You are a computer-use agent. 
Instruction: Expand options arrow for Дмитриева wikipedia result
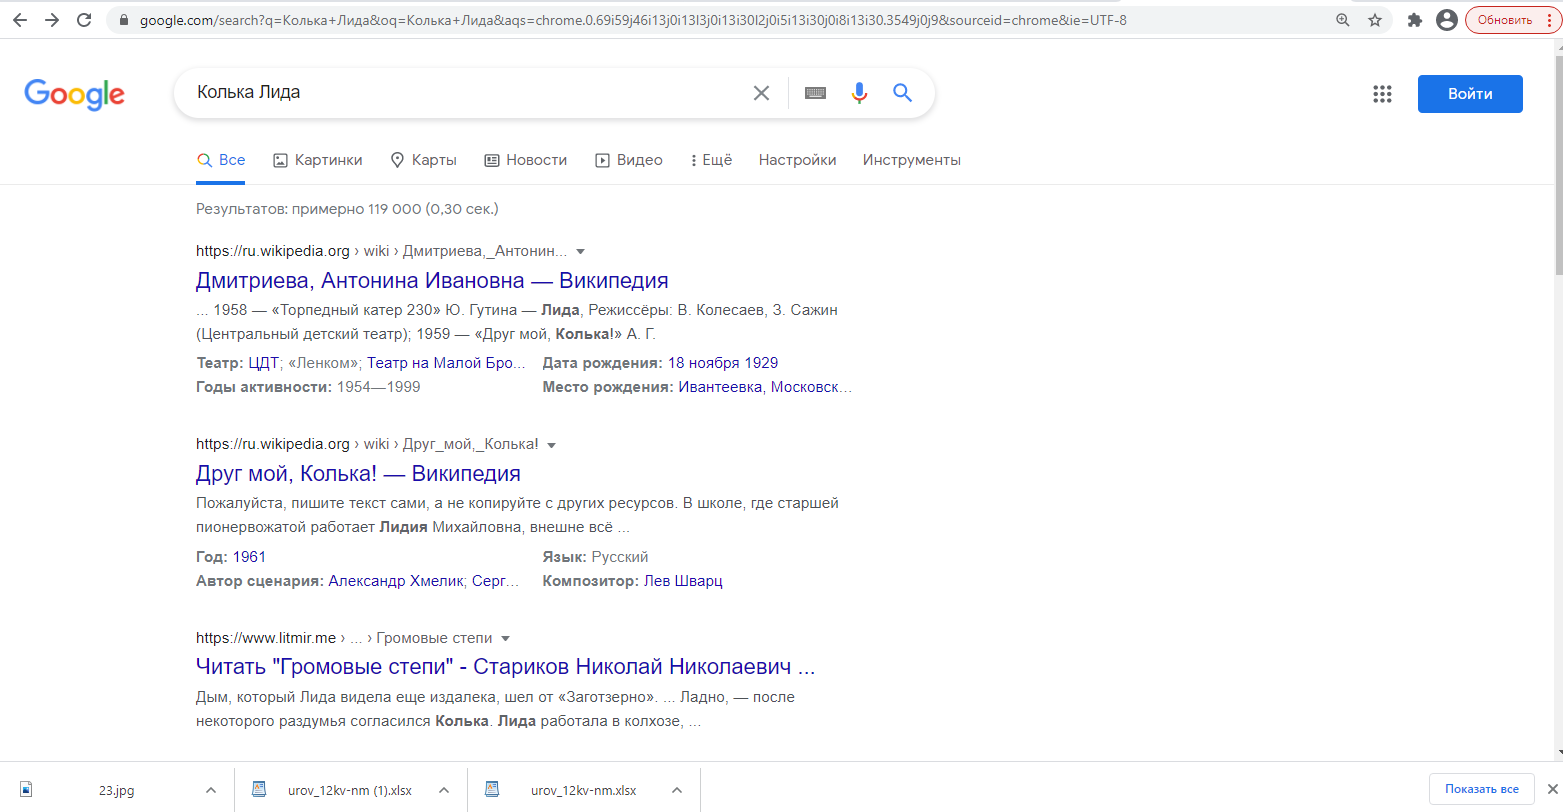[x=581, y=252]
